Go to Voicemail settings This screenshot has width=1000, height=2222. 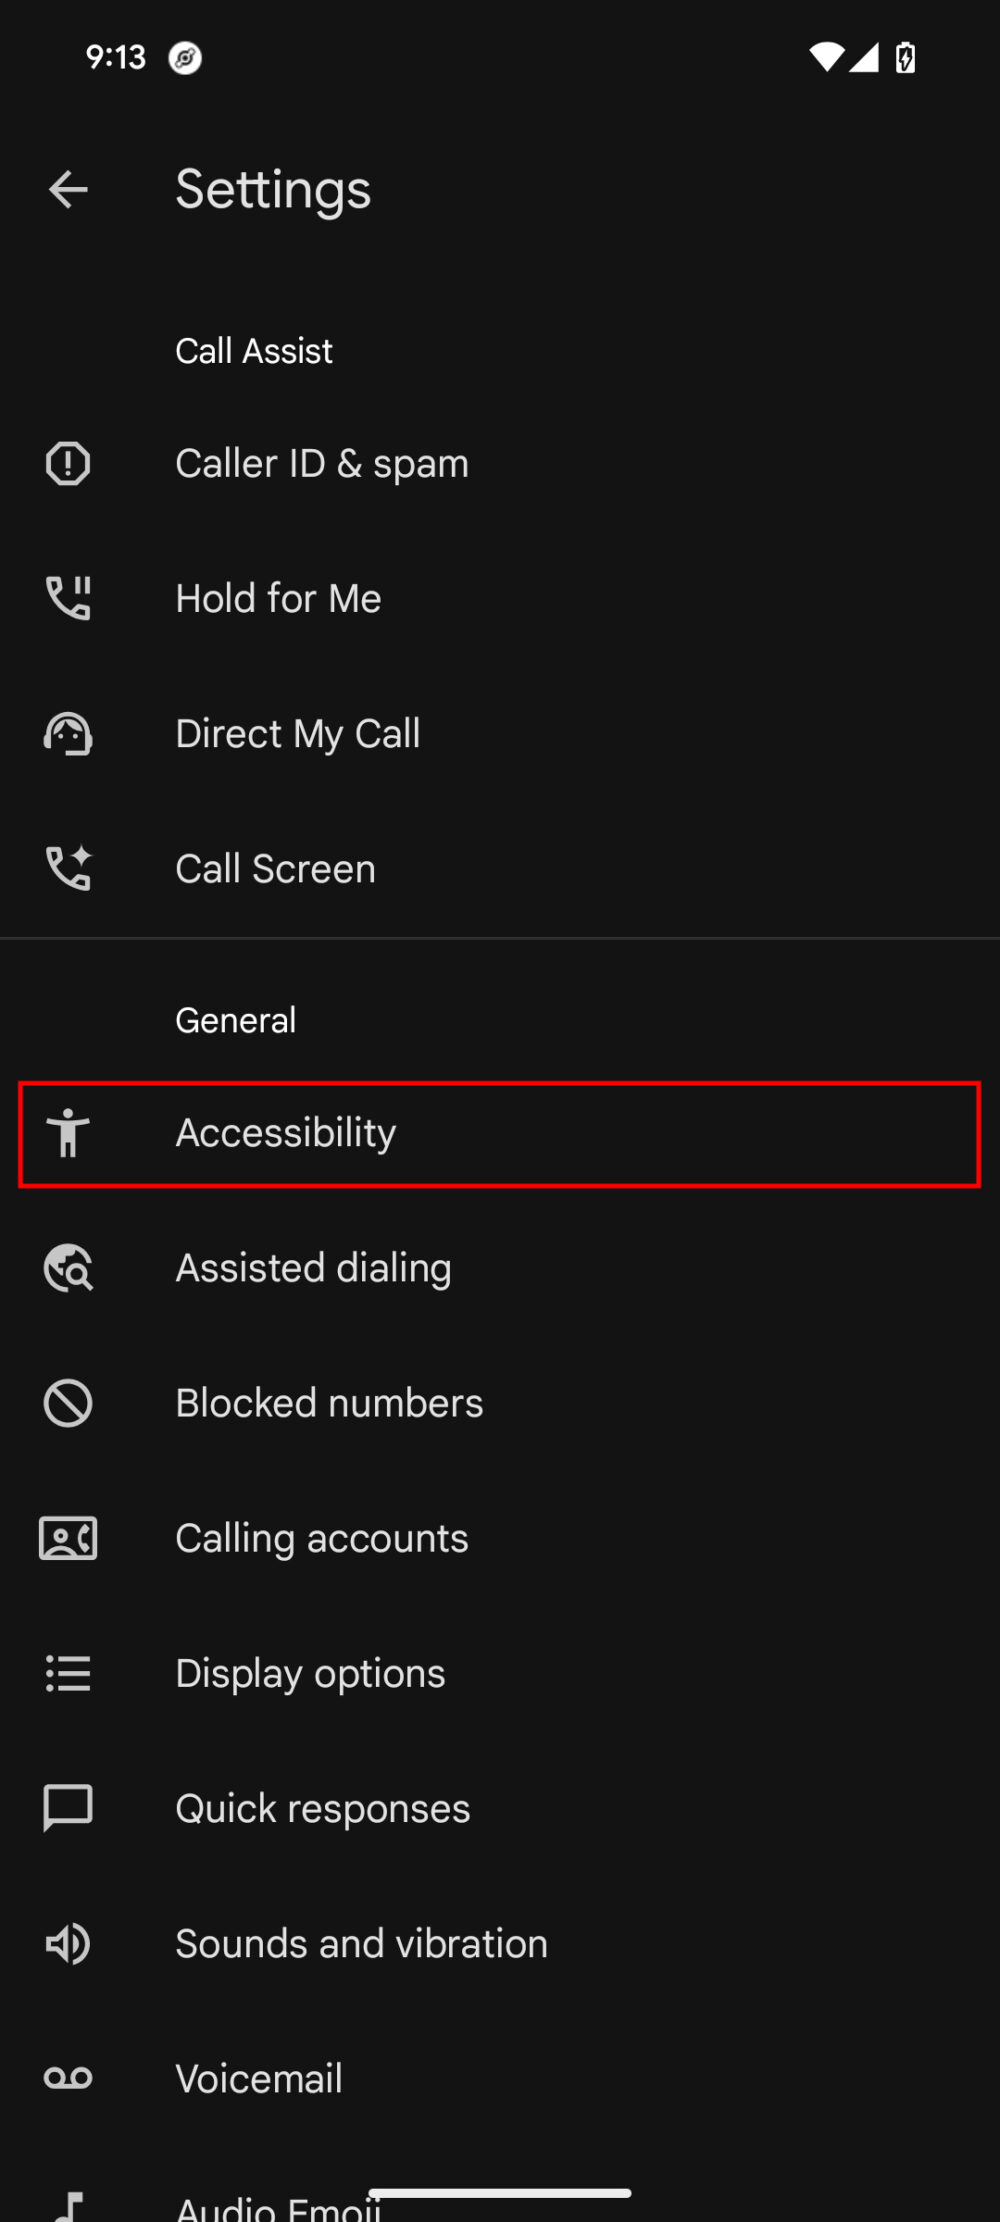click(259, 2079)
